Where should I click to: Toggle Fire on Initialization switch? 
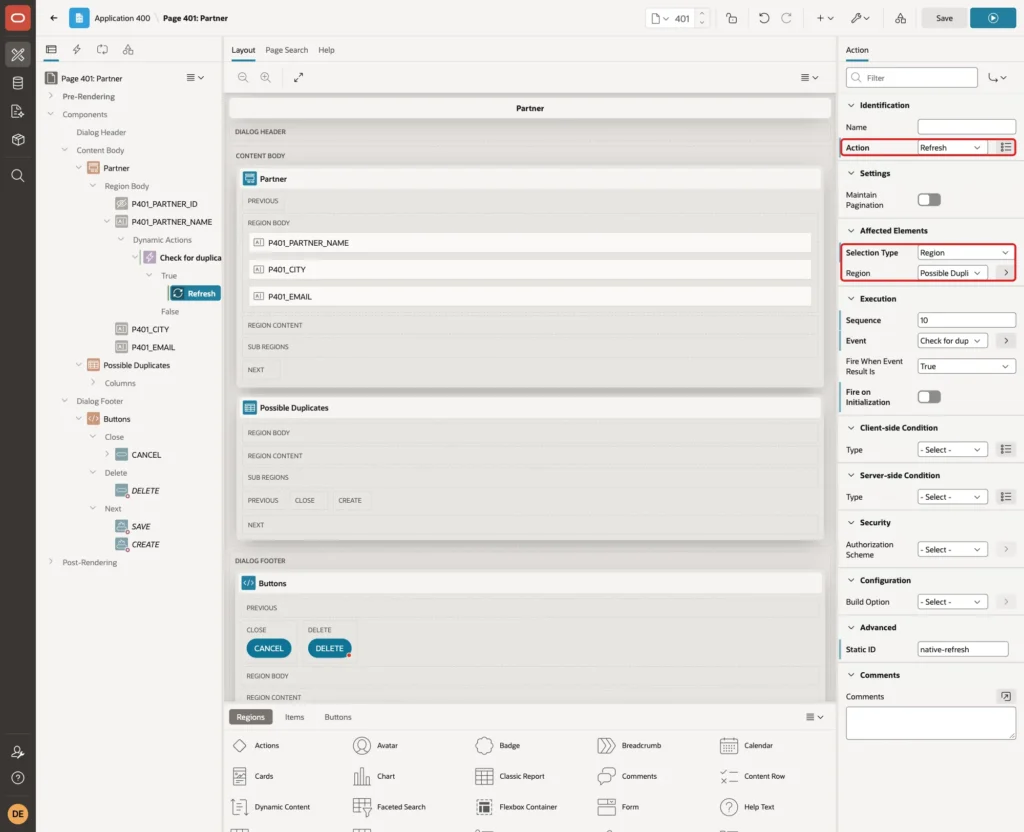click(x=929, y=397)
